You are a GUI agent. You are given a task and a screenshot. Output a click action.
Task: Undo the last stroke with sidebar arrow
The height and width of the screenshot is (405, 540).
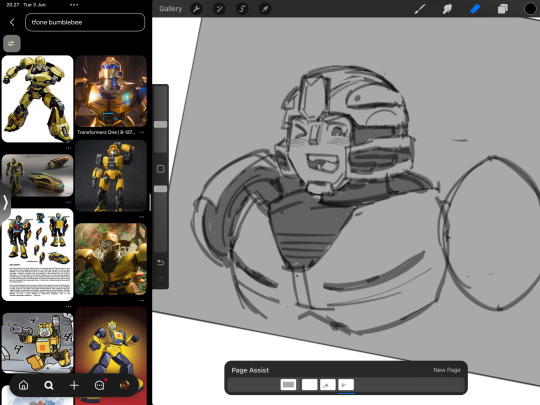(x=160, y=262)
